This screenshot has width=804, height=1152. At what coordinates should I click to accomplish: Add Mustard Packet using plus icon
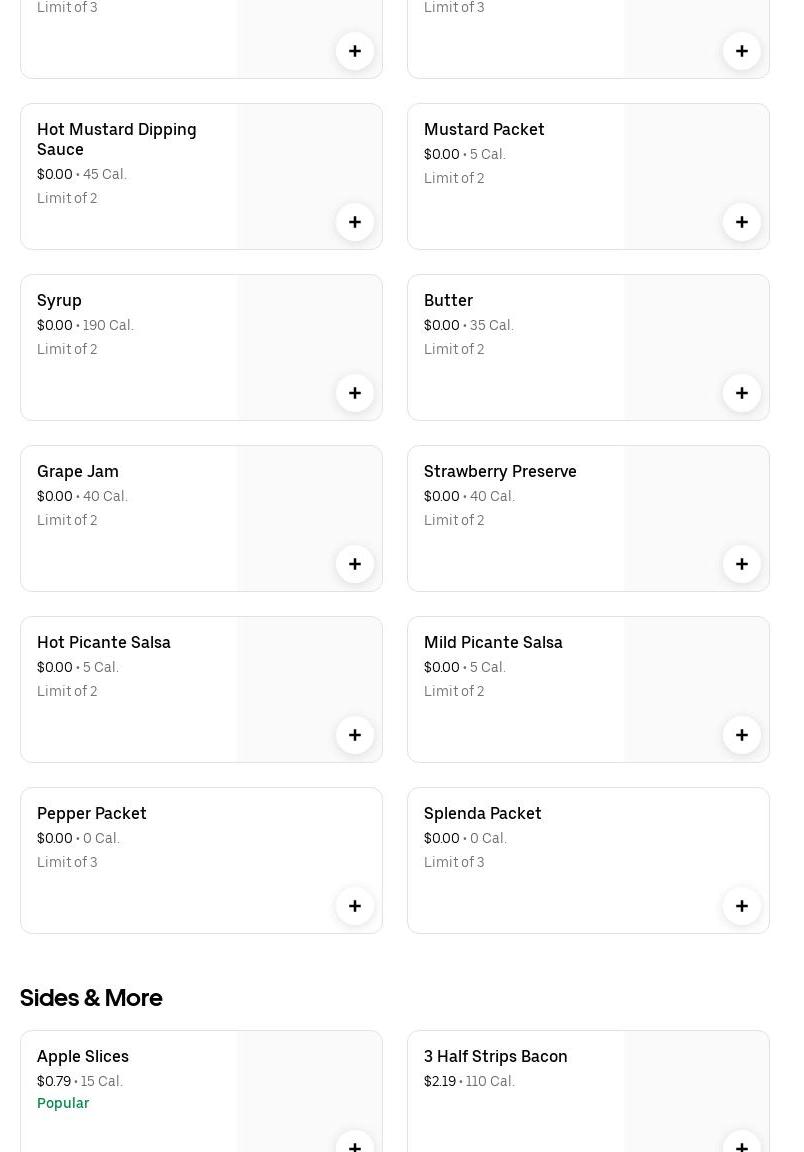(x=742, y=222)
